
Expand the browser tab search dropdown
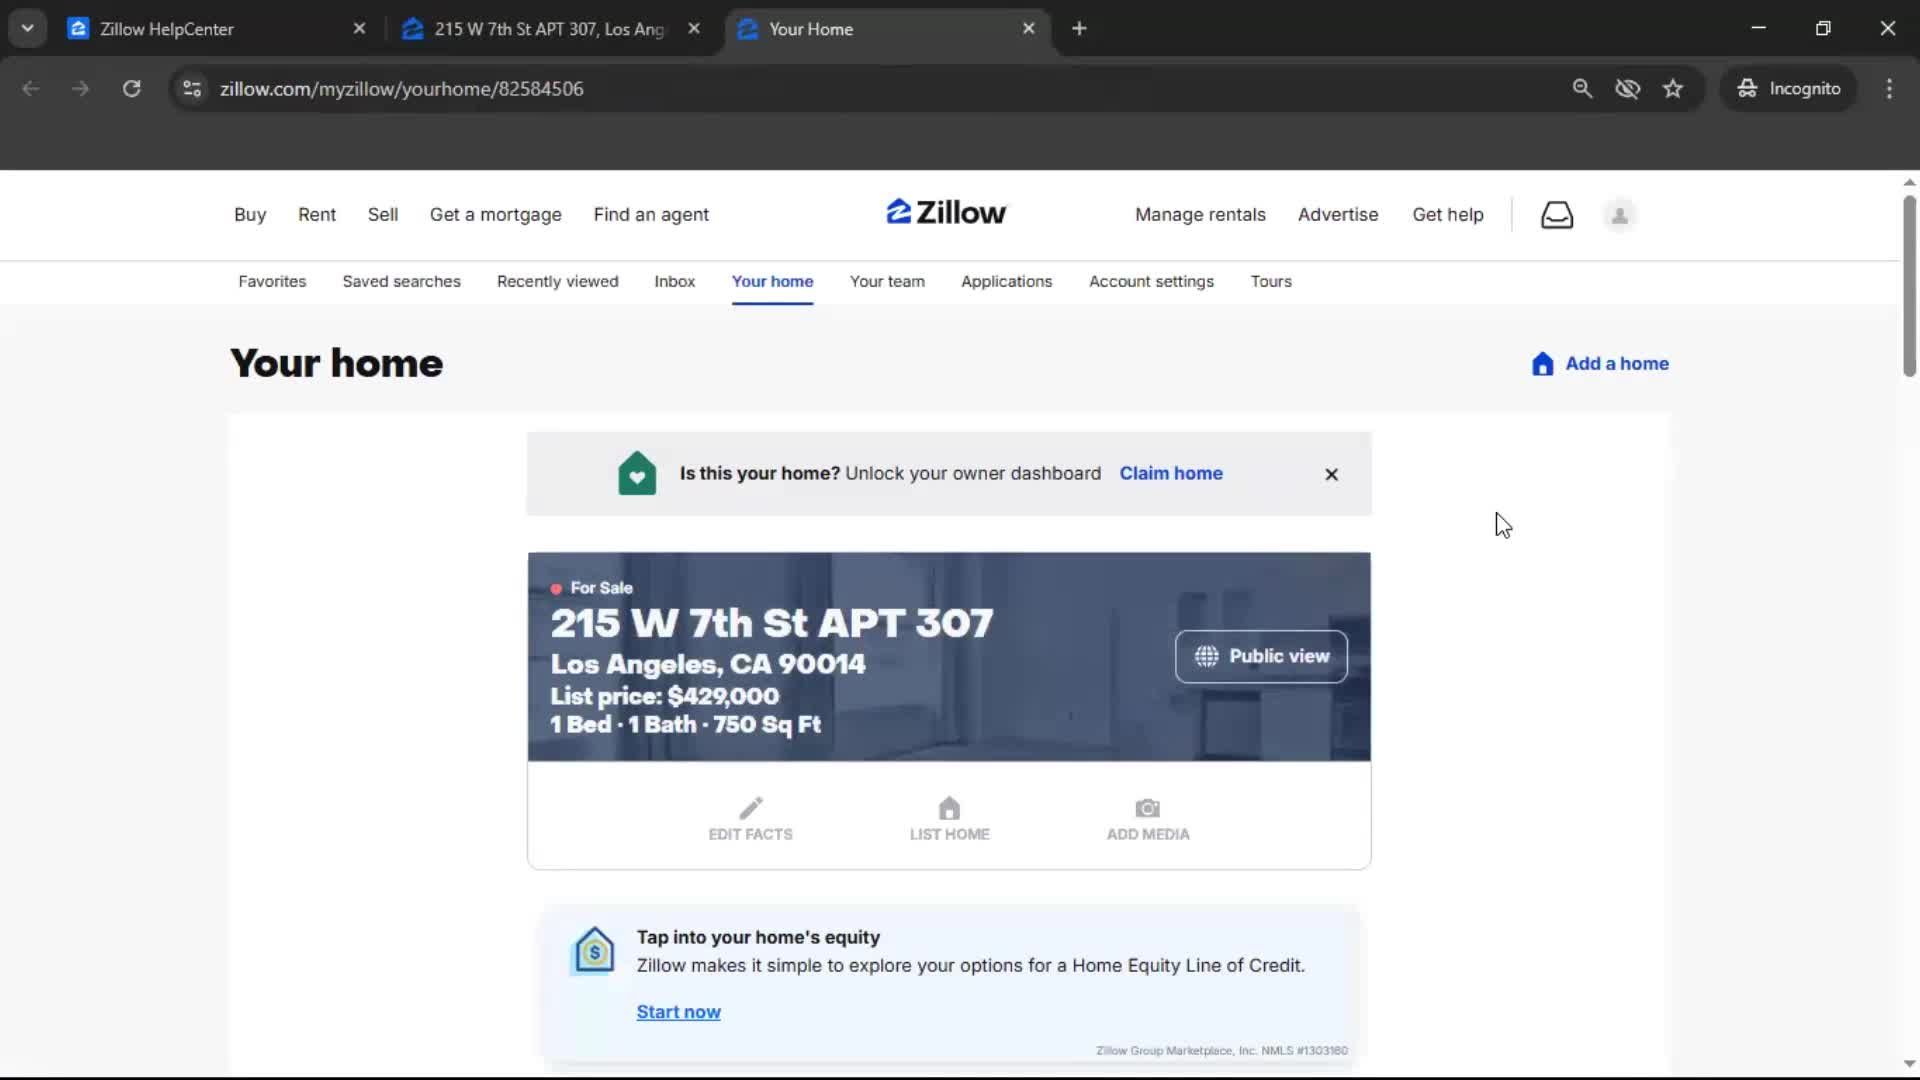(27, 29)
